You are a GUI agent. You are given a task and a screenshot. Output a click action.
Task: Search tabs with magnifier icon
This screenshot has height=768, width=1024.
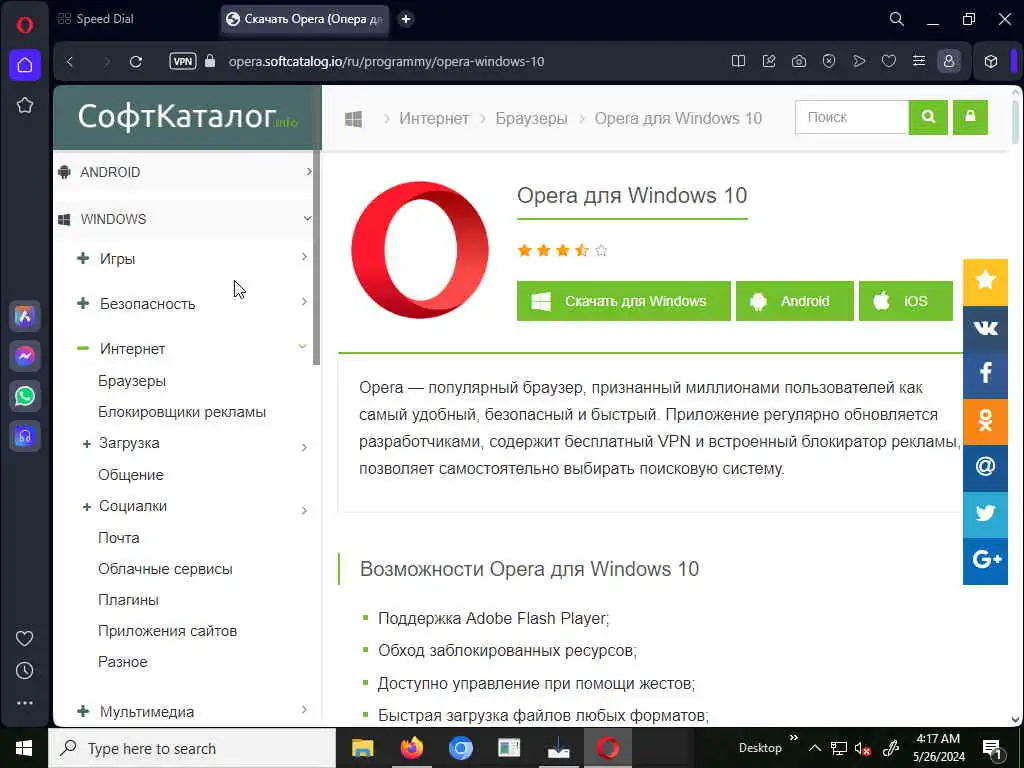897,19
